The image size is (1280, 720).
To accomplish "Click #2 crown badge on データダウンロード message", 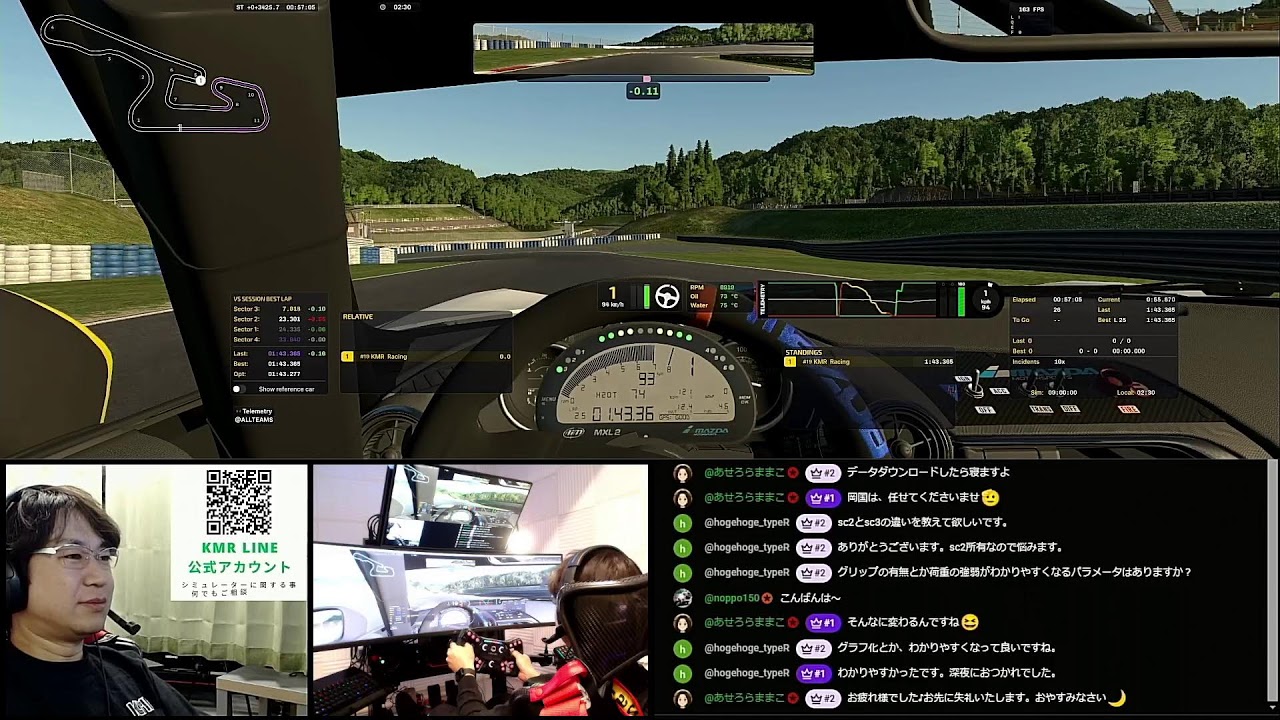I will [822, 472].
